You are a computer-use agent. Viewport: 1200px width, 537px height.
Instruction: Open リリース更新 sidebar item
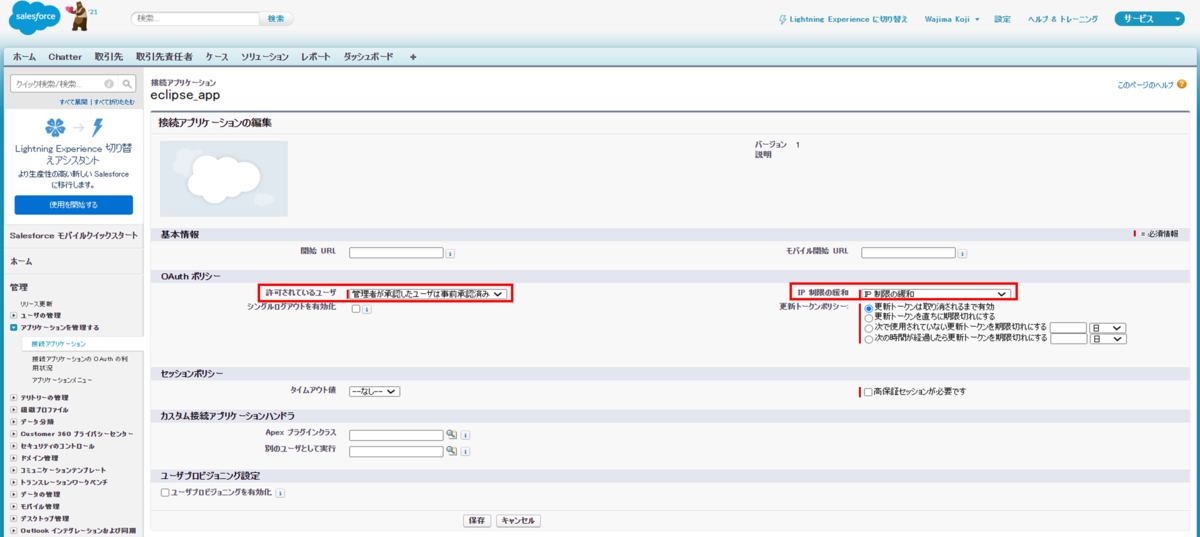click(x=36, y=303)
